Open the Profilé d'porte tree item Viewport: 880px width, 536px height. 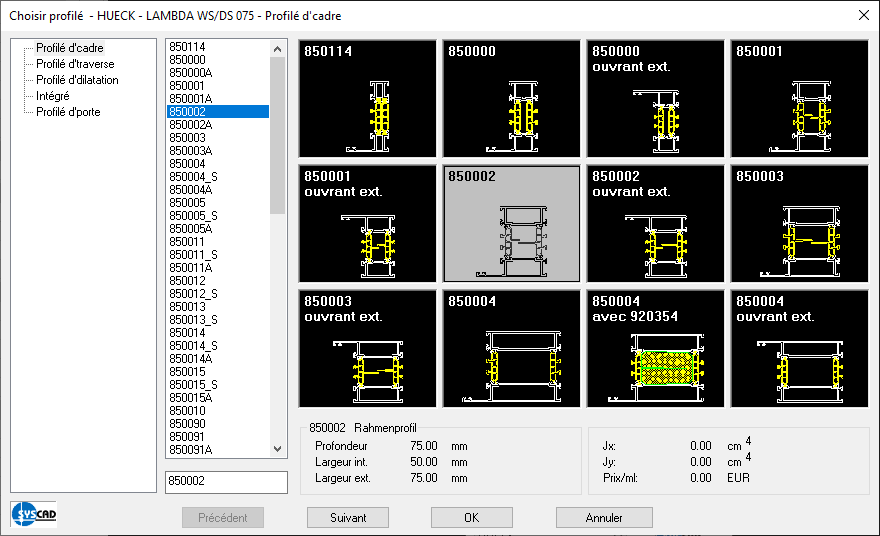pyautogui.click(x=68, y=112)
